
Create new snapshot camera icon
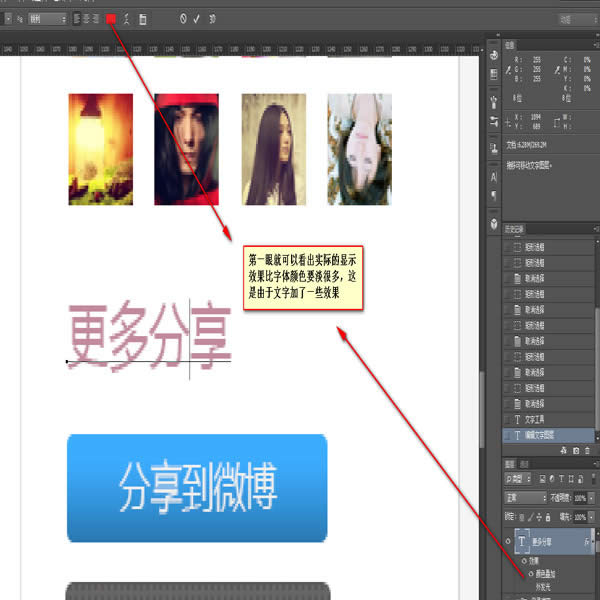tap(576, 450)
